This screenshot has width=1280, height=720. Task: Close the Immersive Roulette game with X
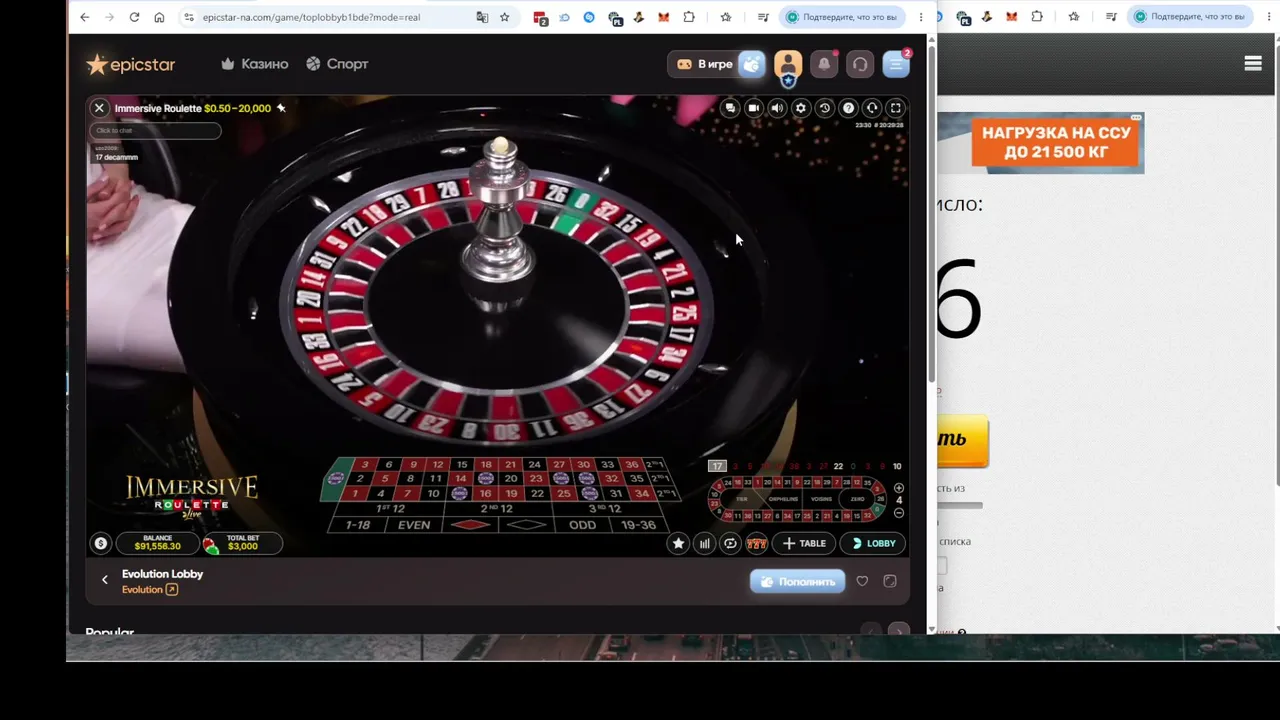[x=99, y=108]
